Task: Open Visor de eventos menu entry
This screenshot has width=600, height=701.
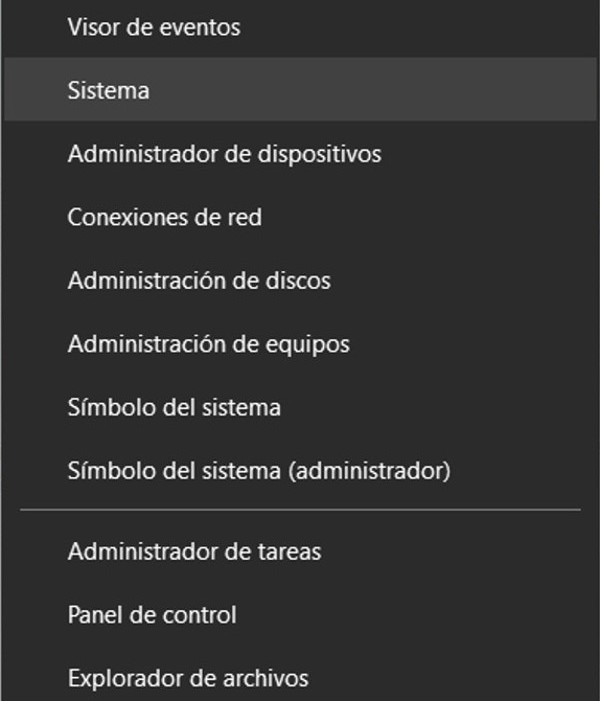Action: point(154,27)
